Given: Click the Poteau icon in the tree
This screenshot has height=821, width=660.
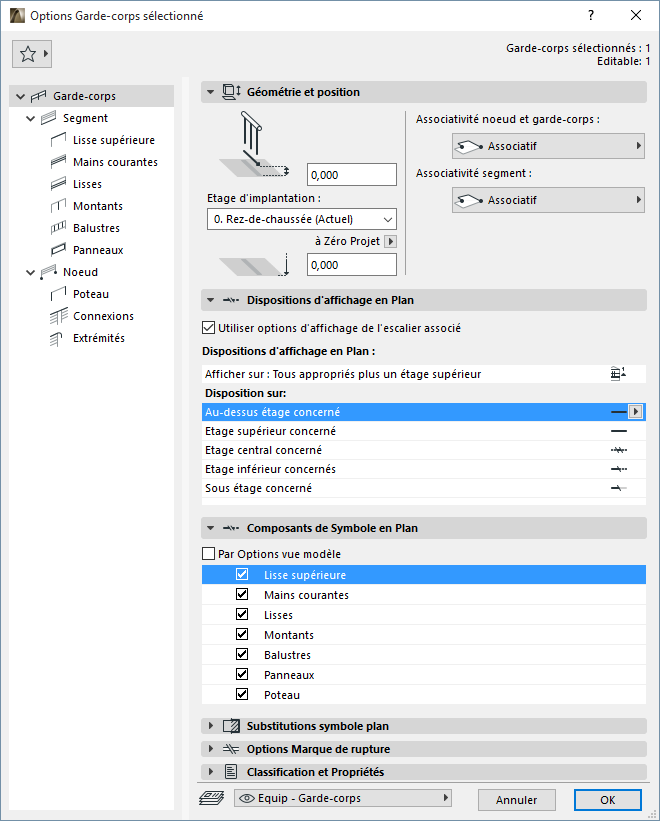Looking at the screenshot, I should (x=58, y=294).
